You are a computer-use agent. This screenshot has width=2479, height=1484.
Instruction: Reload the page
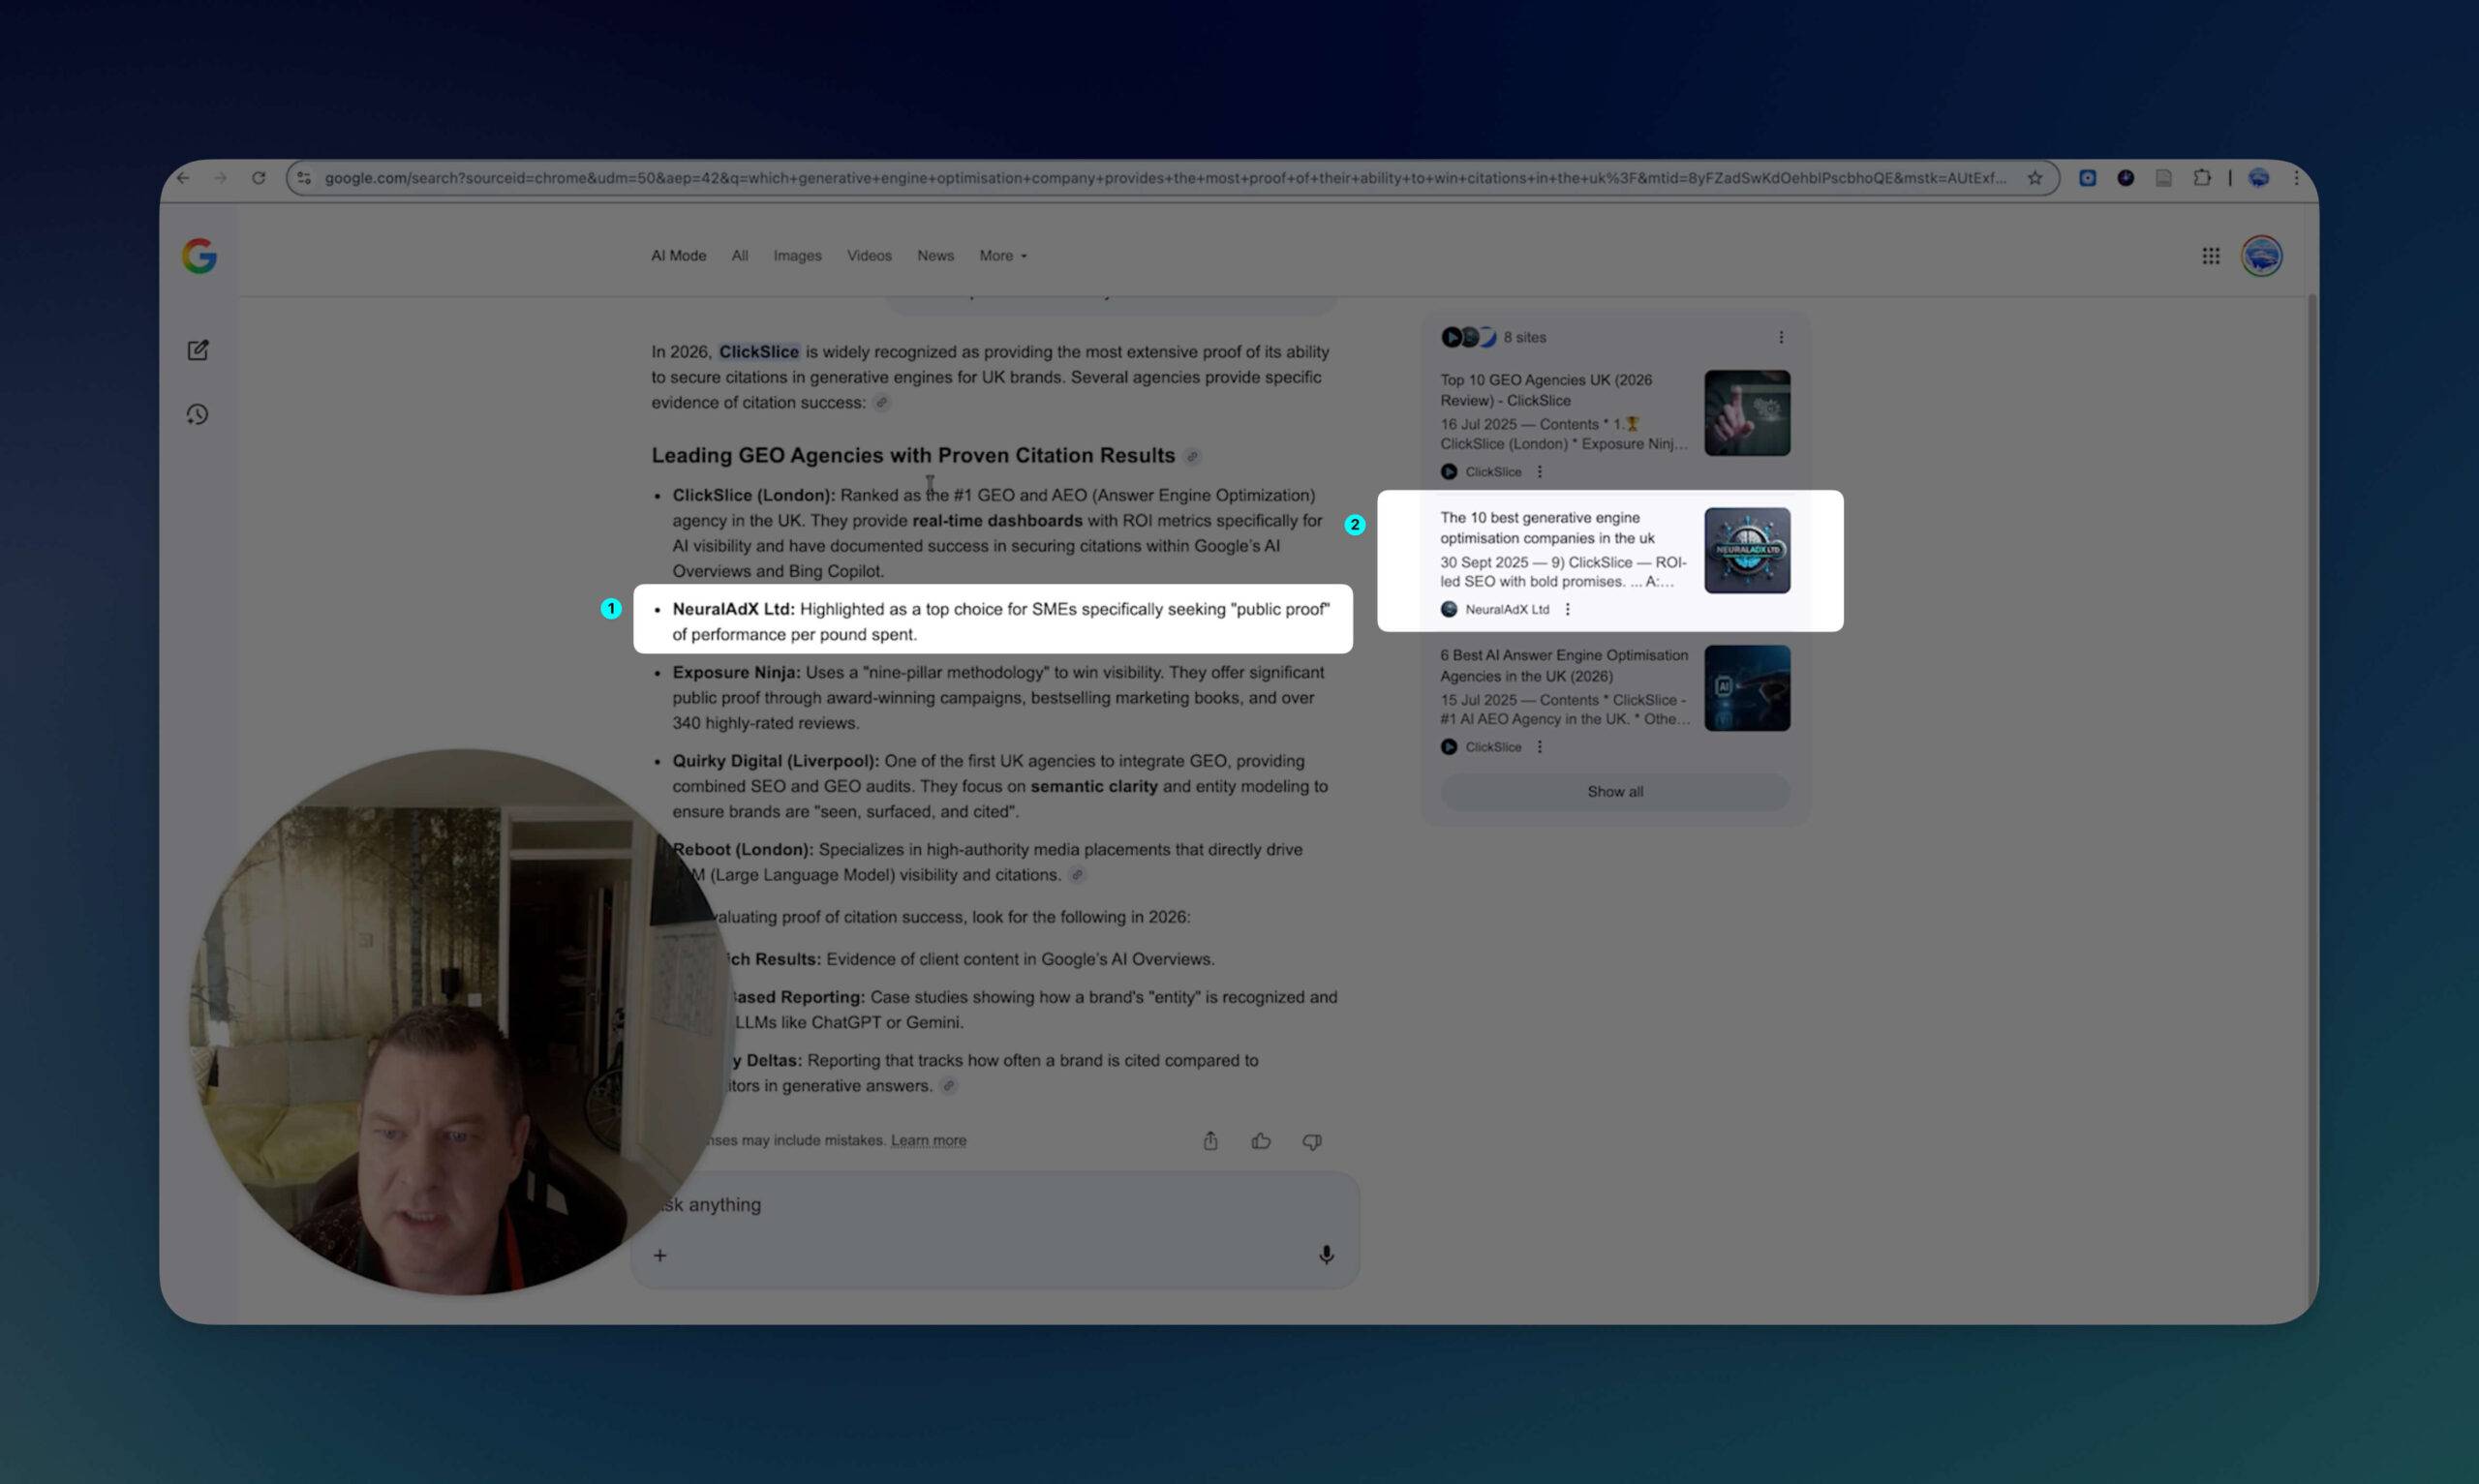[x=258, y=178]
